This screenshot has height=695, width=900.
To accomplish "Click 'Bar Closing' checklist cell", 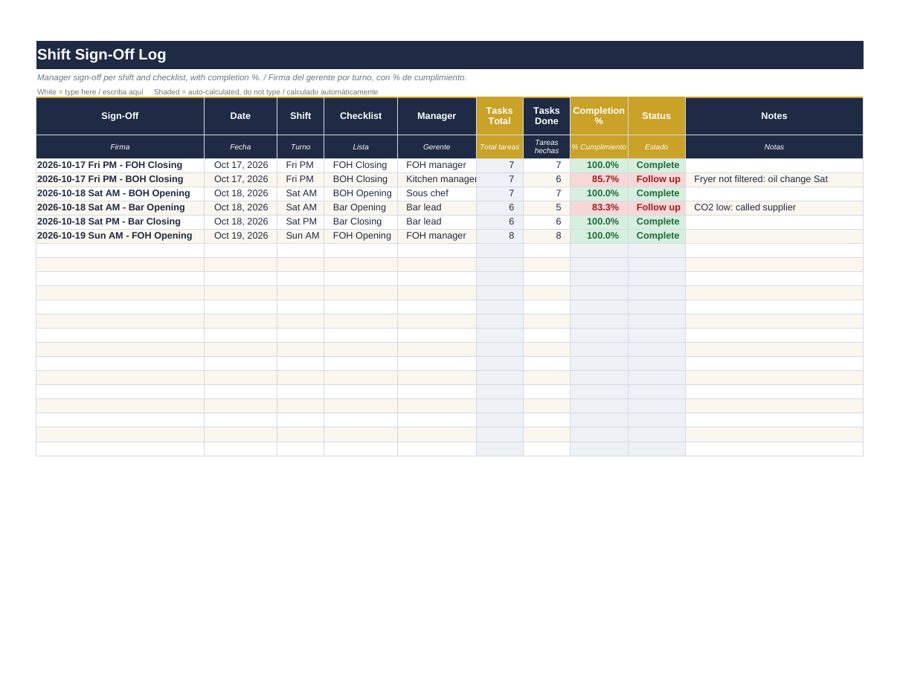I will click(360, 222).
